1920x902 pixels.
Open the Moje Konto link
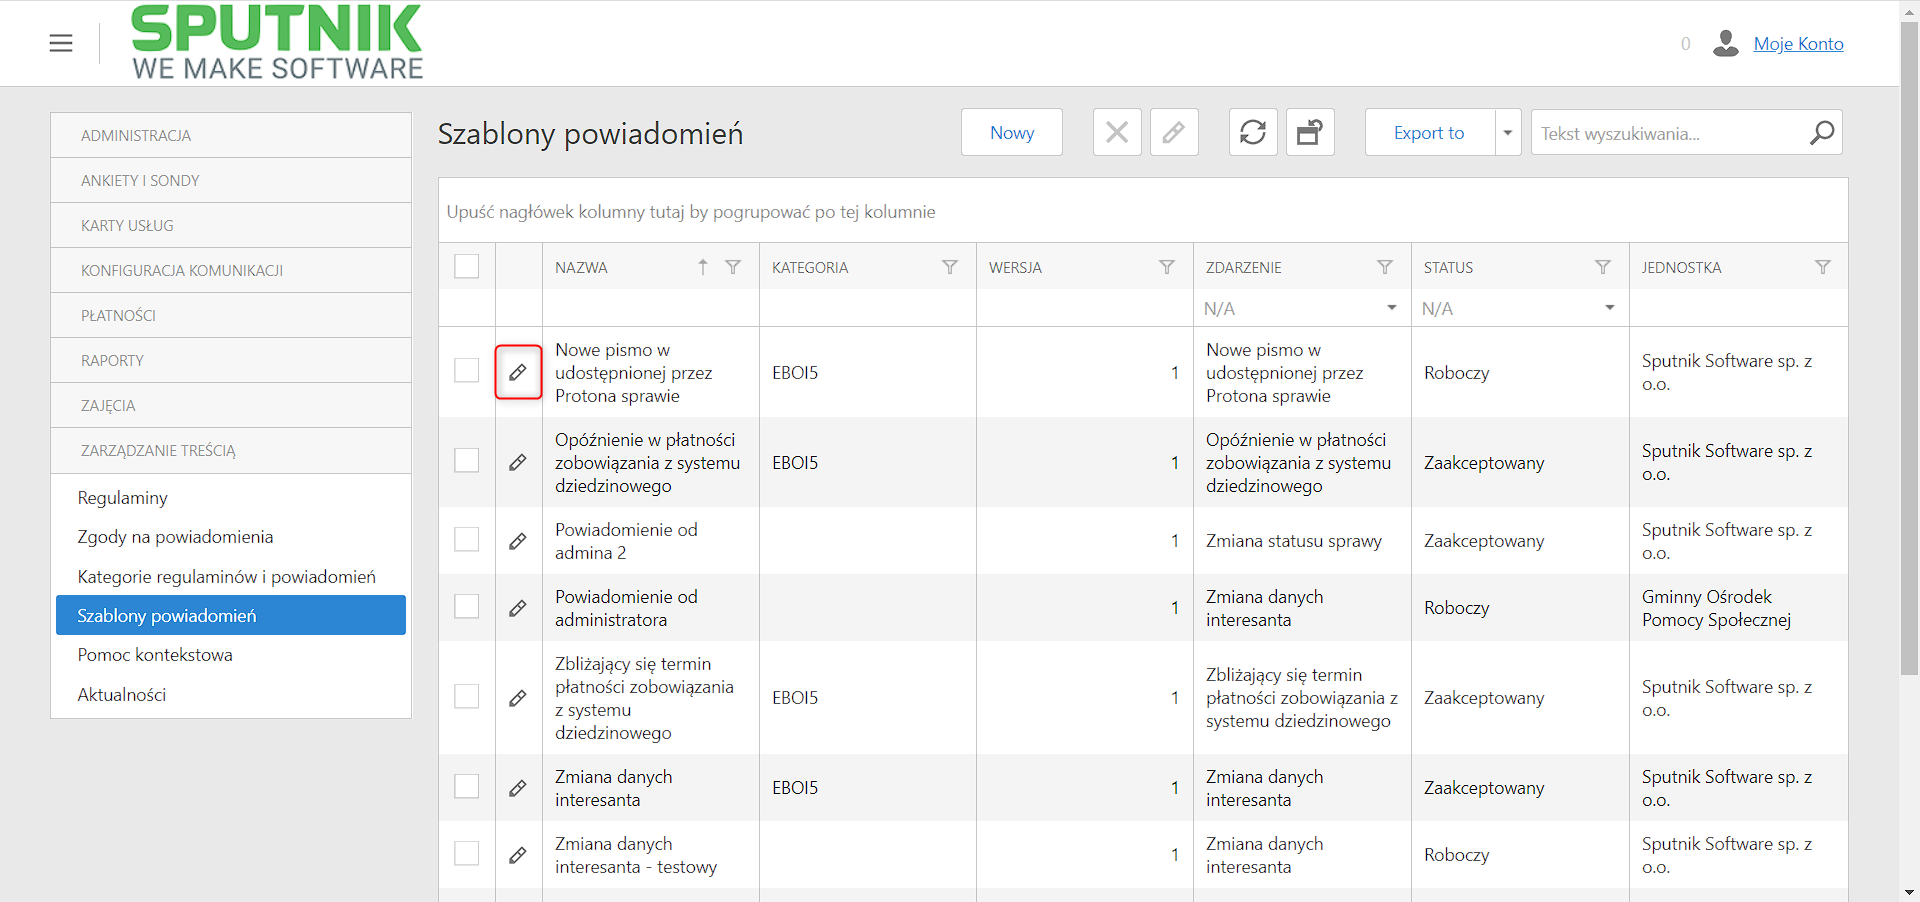[1798, 43]
